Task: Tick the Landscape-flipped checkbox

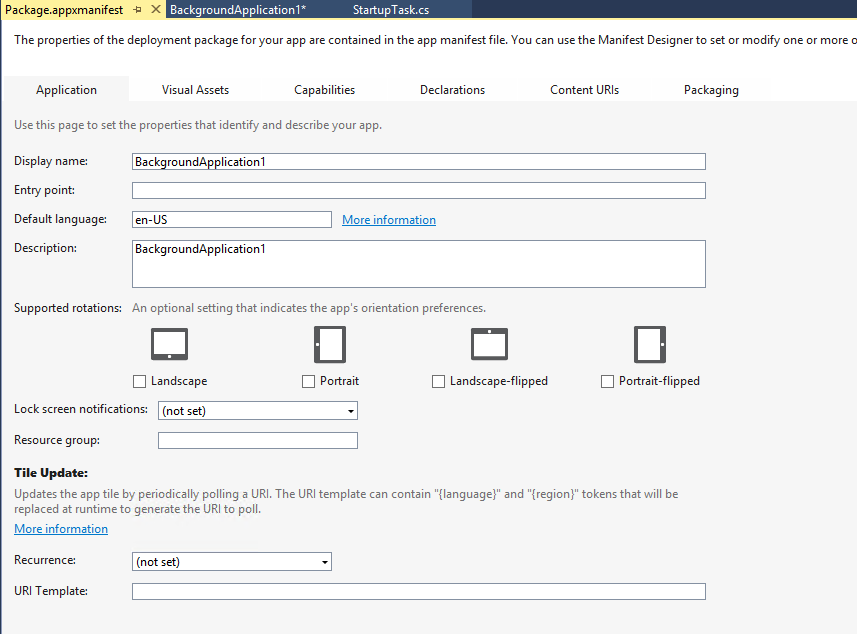Action: click(x=439, y=381)
